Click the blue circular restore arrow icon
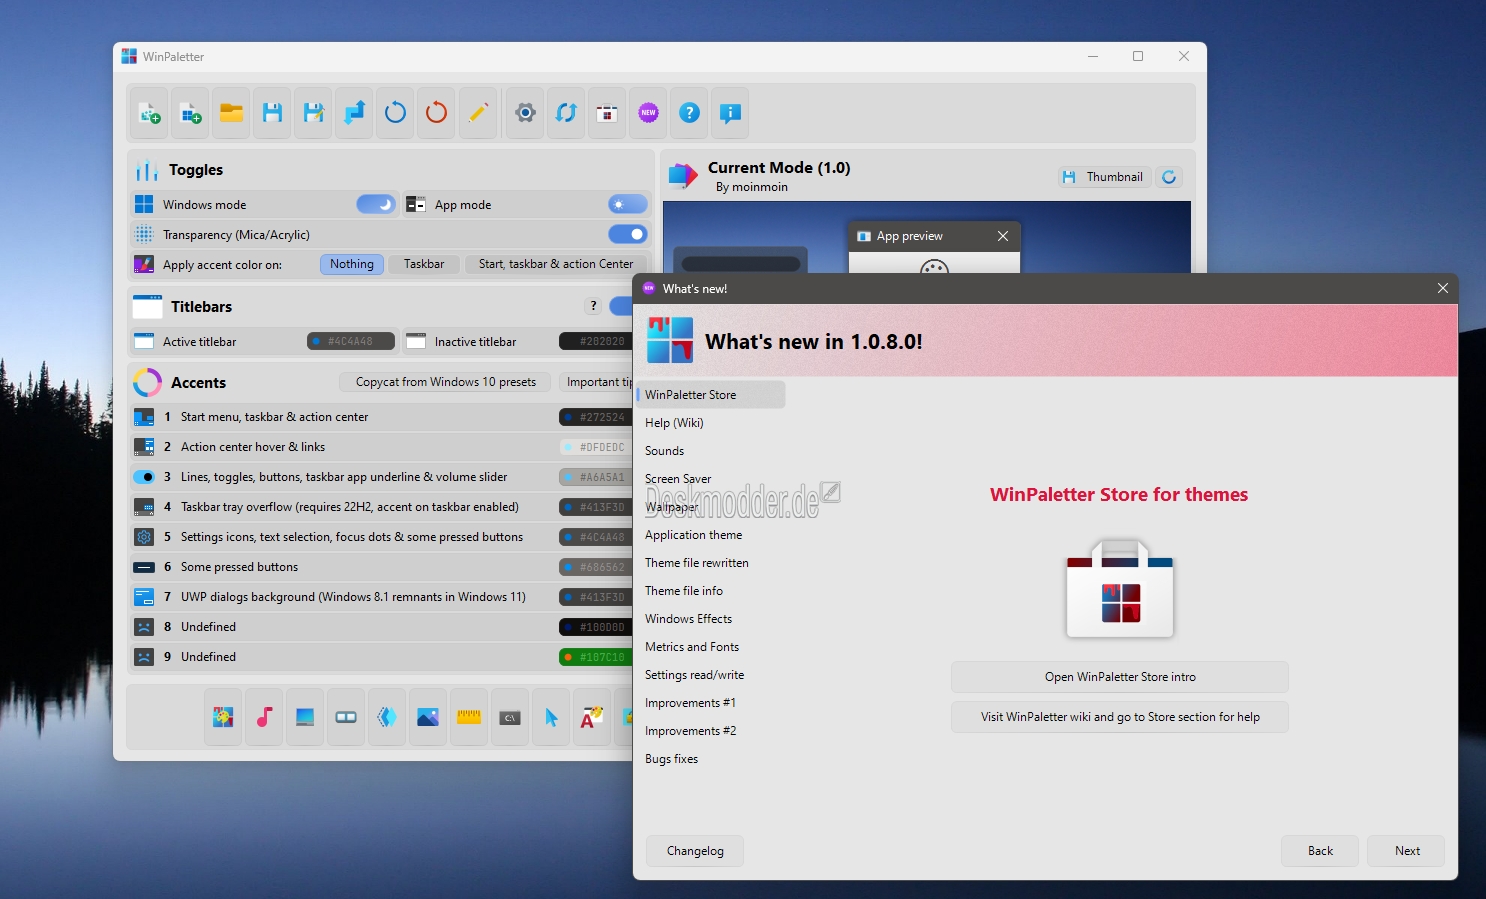Image resolution: width=1486 pixels, height=899 pixels. 395,113
